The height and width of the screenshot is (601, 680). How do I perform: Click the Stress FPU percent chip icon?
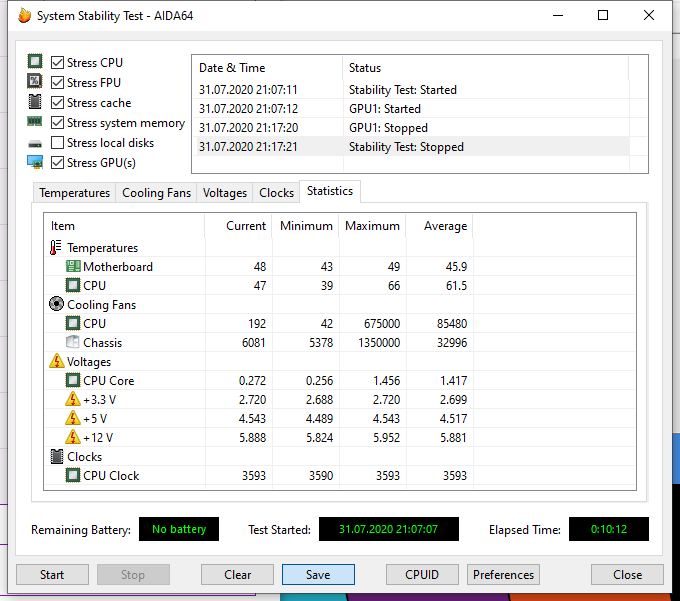pos(35,81)
